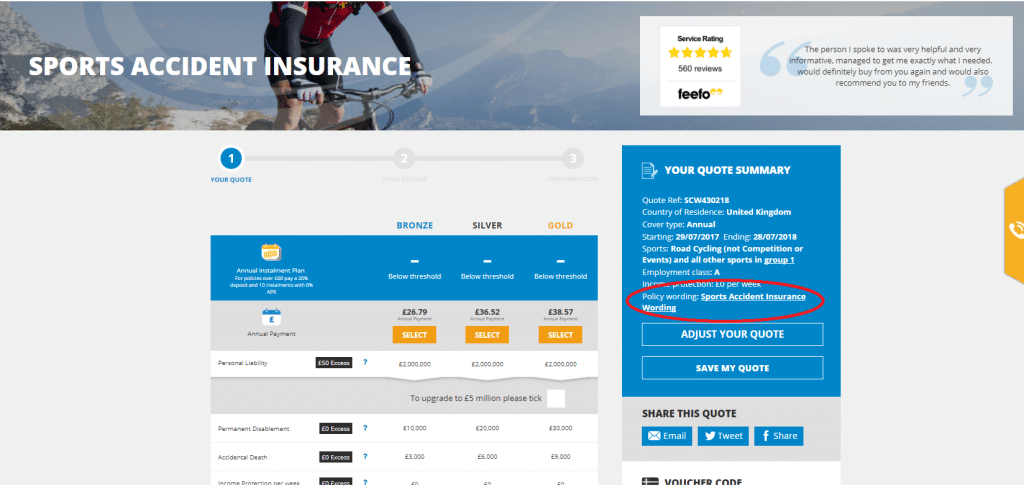The image size is (1024, 488).
Task: Open the Permanent Disablement help icon
Action: pyautogui.click(x=365, y=429)
